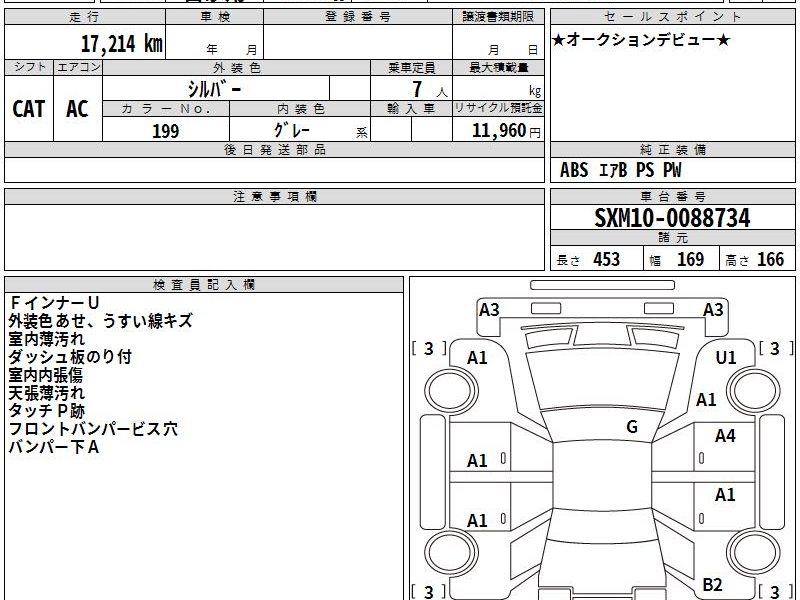Select the note バンパー下Ａ
Viewport: 800px width, 600px height.
[54, 447]
